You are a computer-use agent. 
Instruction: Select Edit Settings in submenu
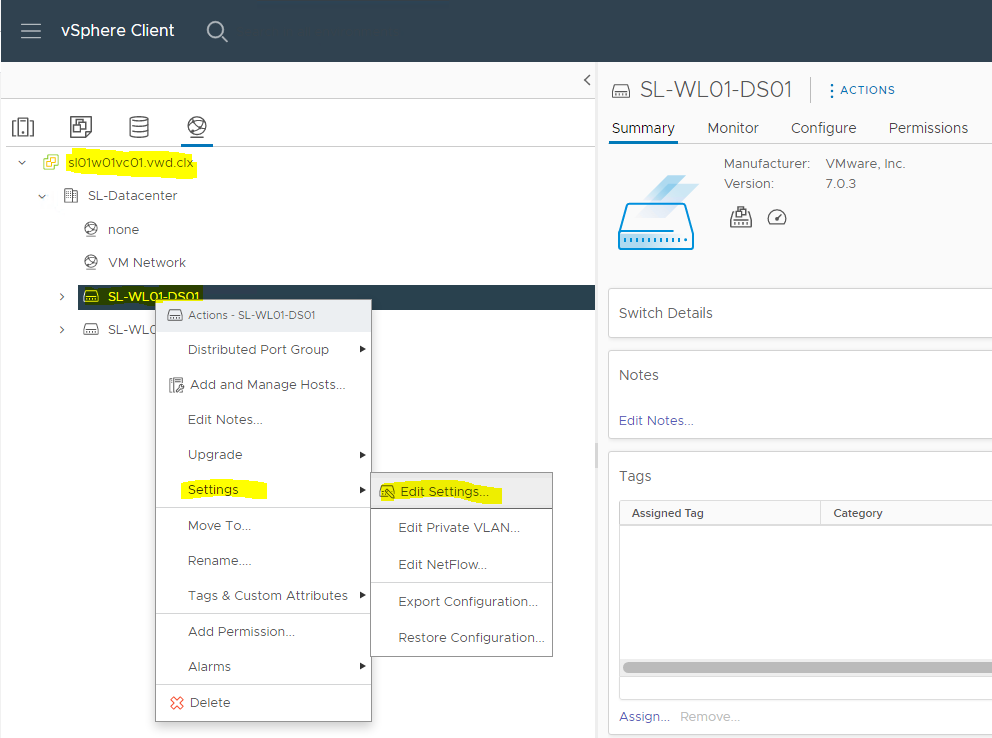coord(461,491)
